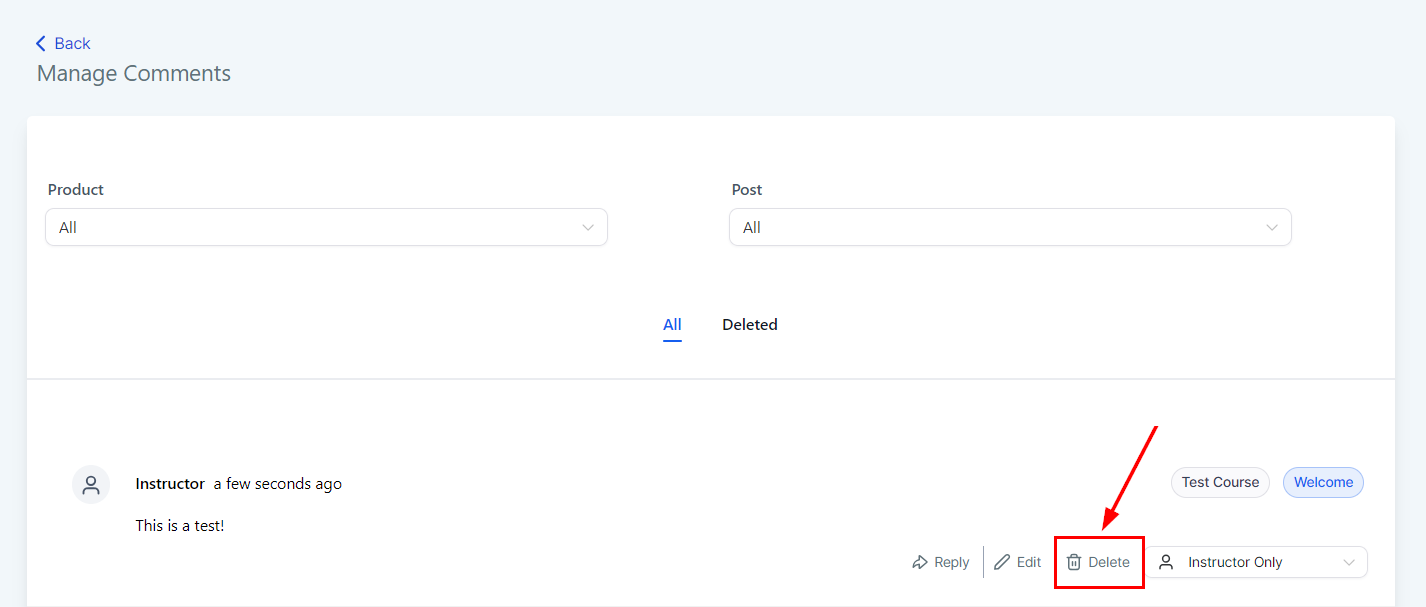This screenshot has width=1426, height=607.
Task: Click the back chevron arrow icon
Action: pos(40,43)
